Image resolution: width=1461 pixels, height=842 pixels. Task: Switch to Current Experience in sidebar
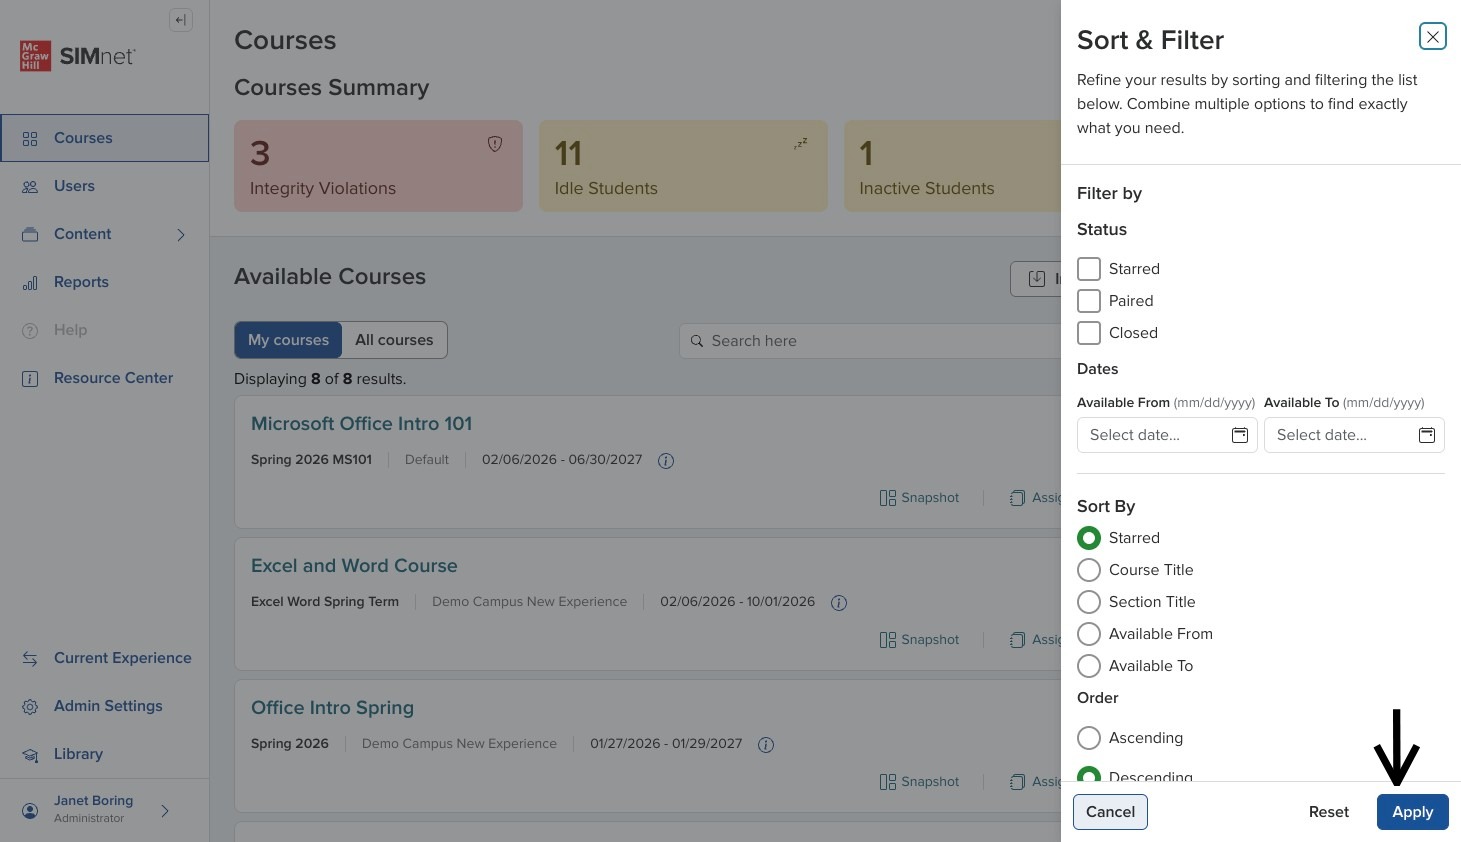(105, 658)
